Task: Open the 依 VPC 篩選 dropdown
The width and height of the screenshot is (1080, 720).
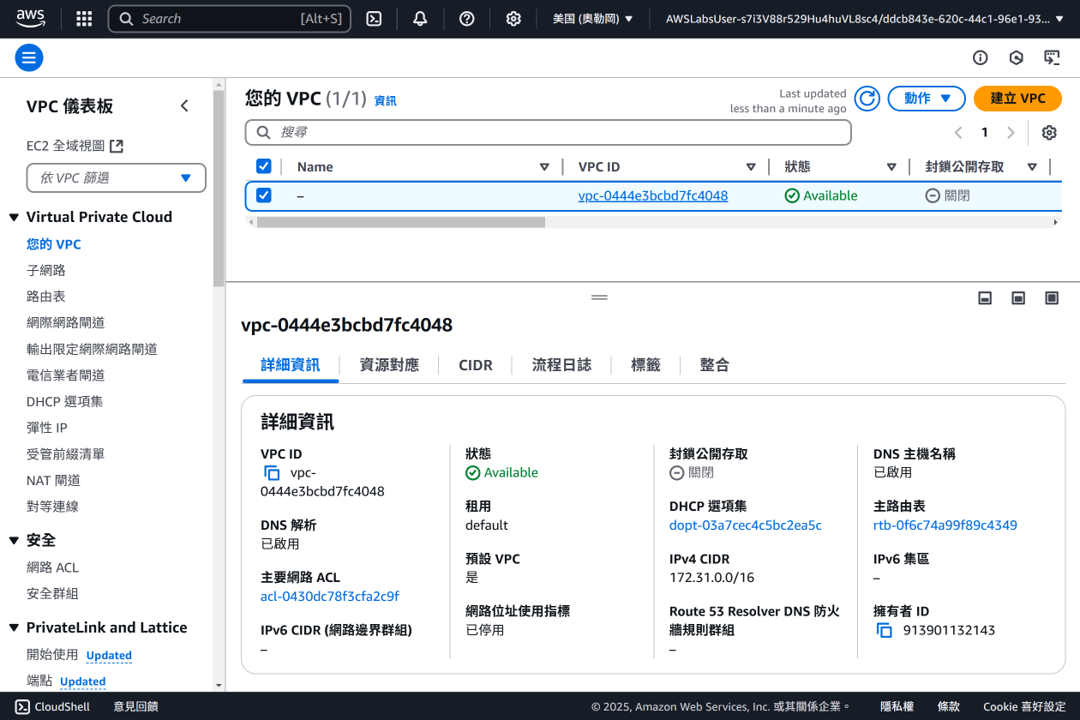Action: coord(116,178)
